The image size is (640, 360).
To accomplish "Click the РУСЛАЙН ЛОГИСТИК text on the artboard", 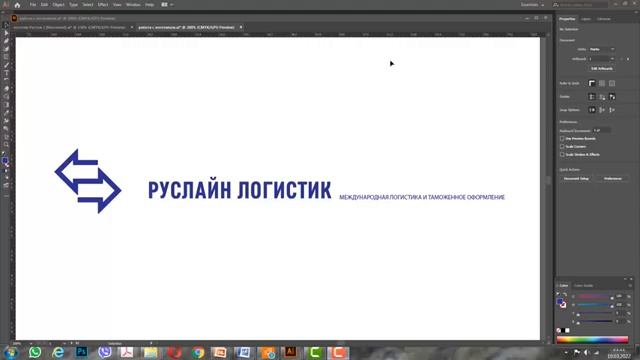I will (x=240, y=190).
